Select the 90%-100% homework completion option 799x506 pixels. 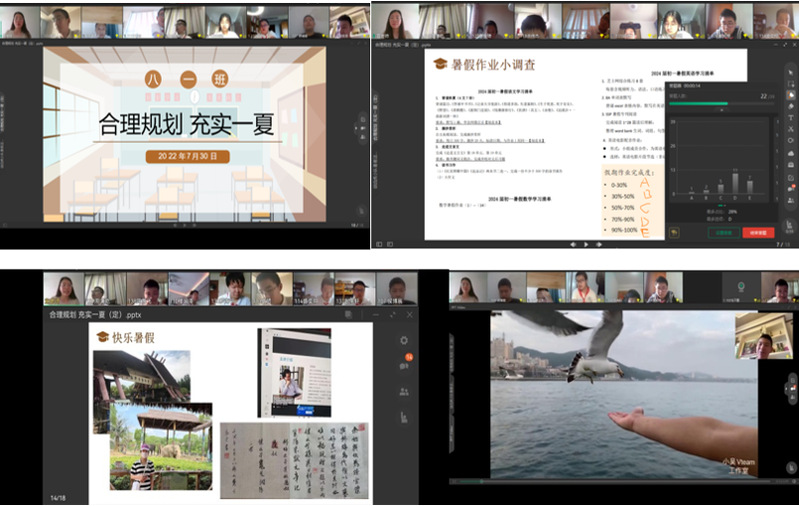tap(622, 229)
